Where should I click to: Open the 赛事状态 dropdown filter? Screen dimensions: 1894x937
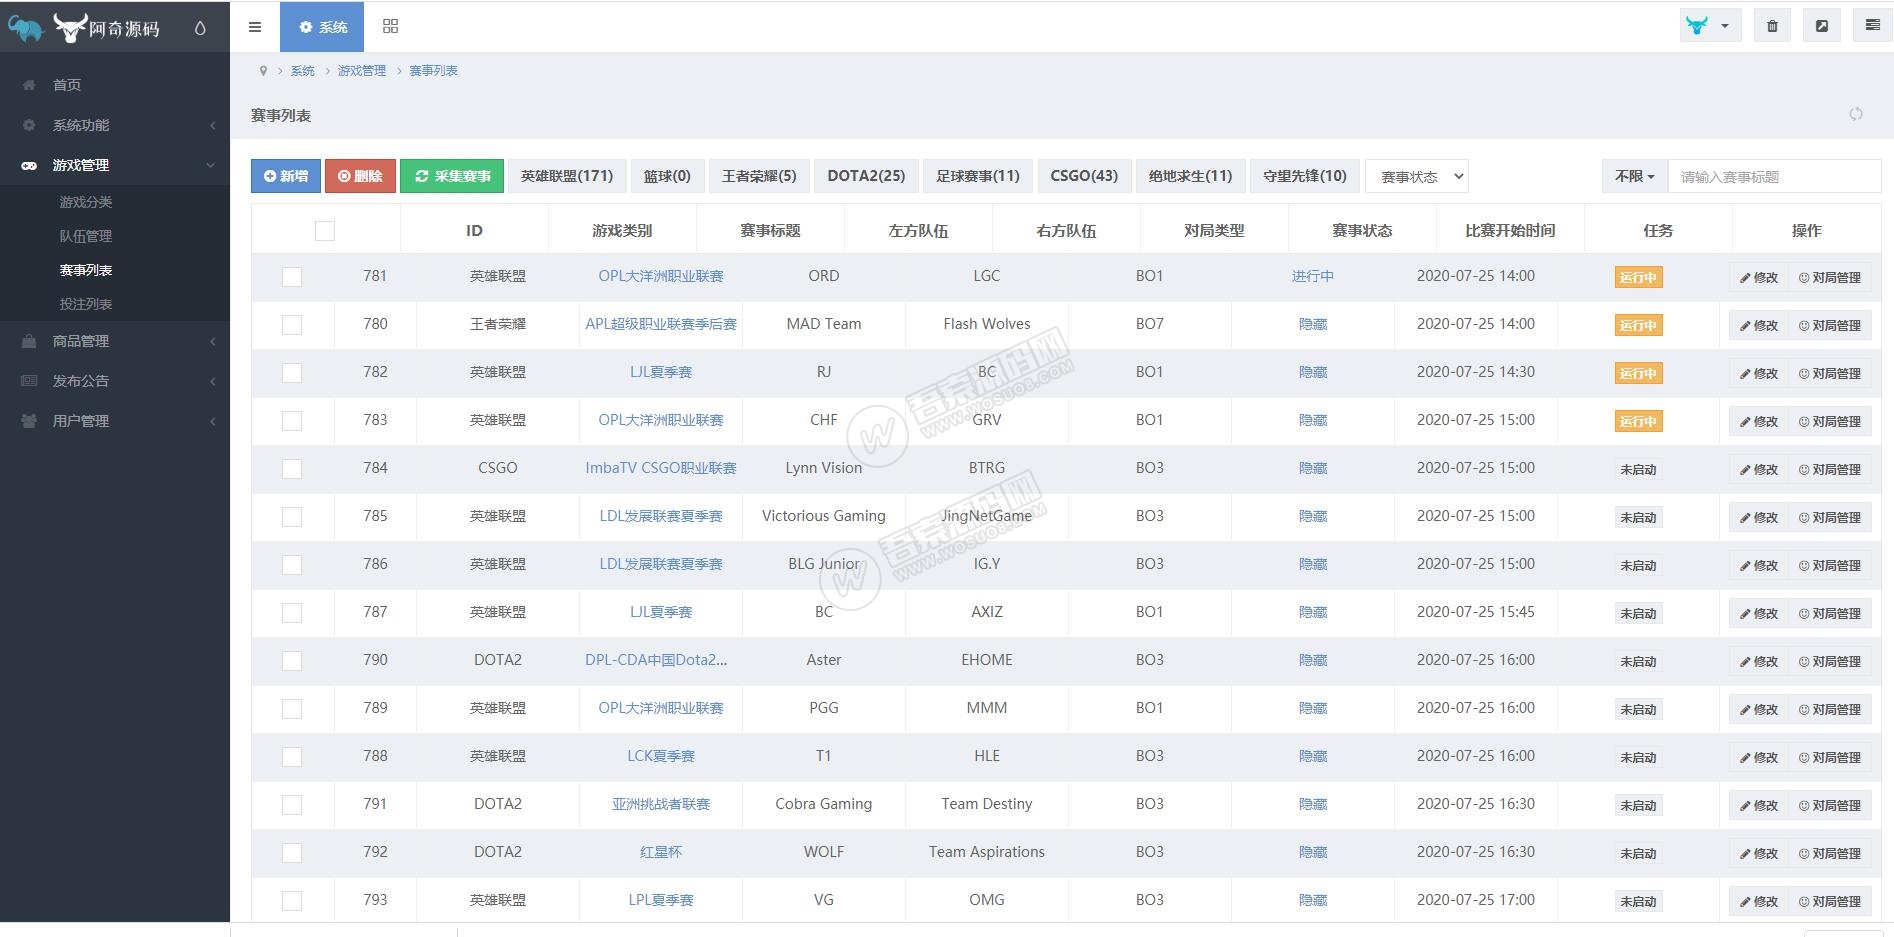(x=1417, y=177)
